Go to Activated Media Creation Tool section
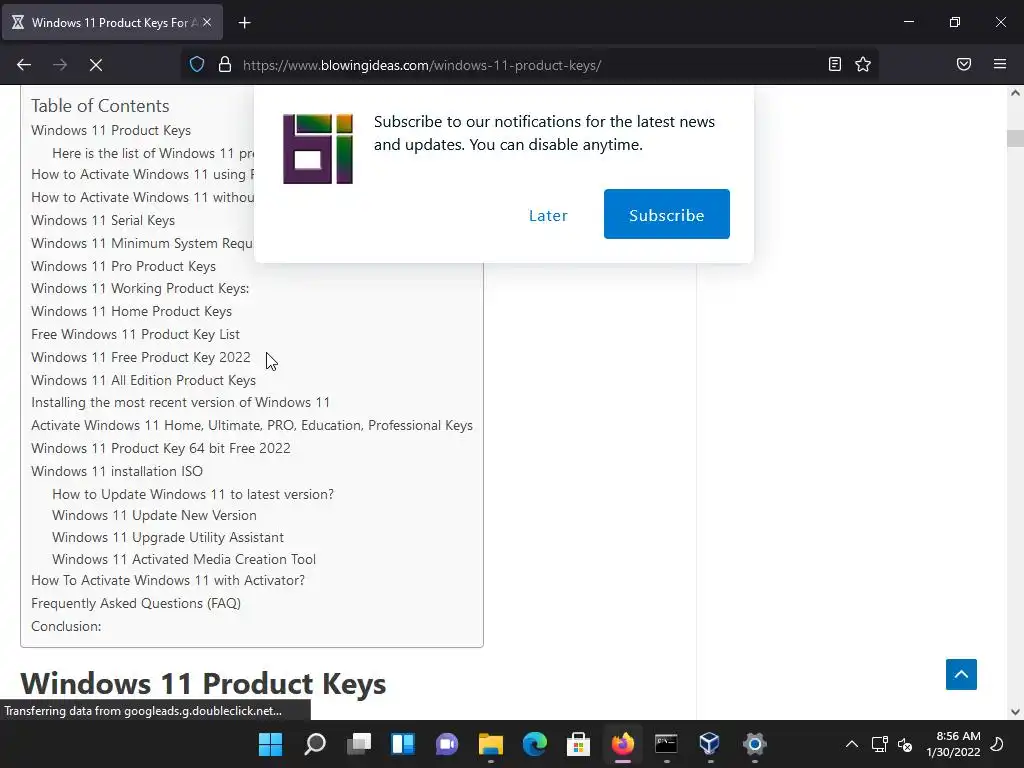The width and height of the screenshot is (1024, 768). click(x=184, y=560)
